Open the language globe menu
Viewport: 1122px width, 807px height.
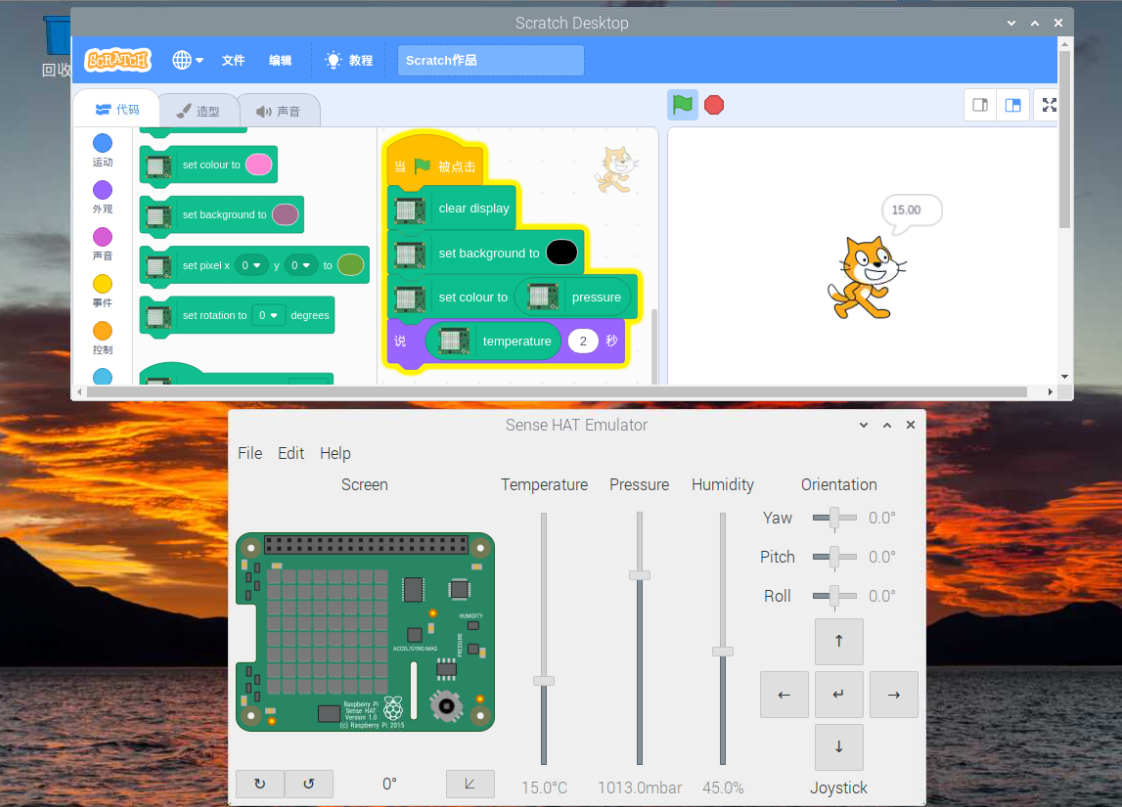pos(187,60)
